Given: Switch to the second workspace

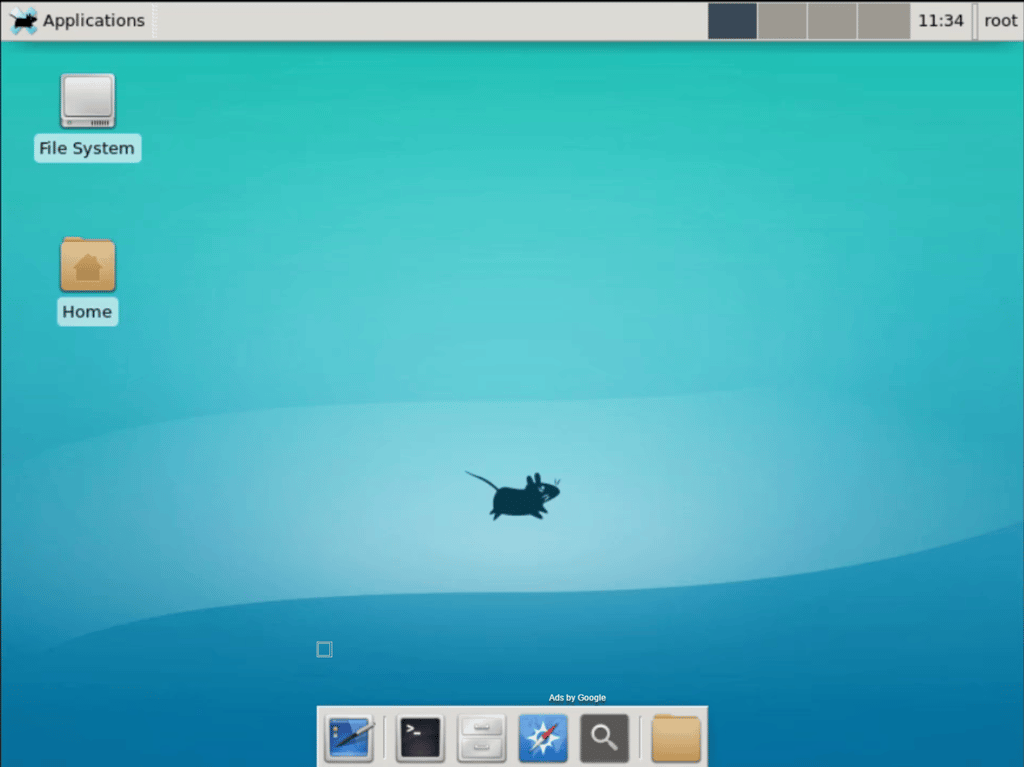Looking at the screenshot, I should tap(782, 21).
